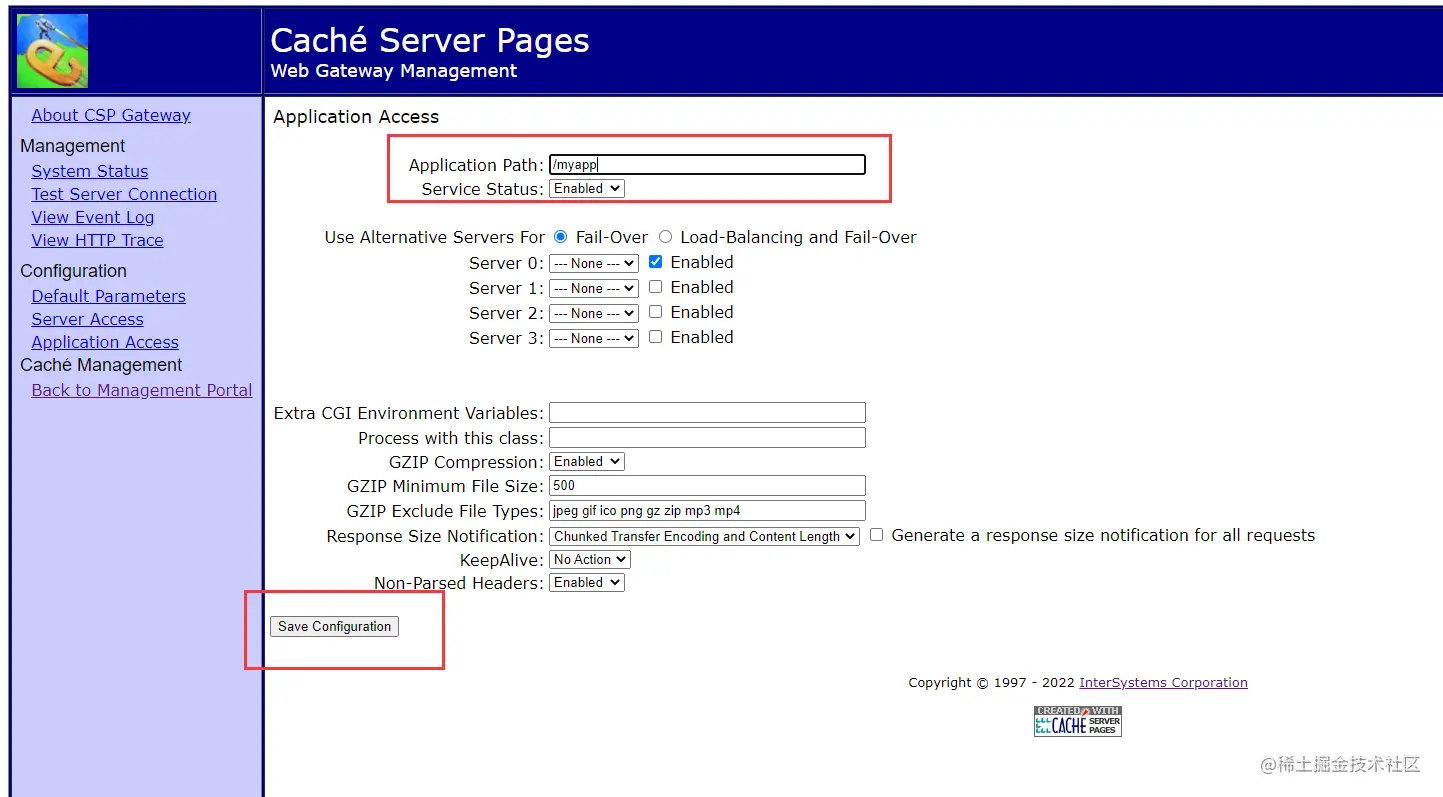This screenshot has width=1443, height=797.
Task: Click the InterSystems Corporation link
Action: [1163, 683]
